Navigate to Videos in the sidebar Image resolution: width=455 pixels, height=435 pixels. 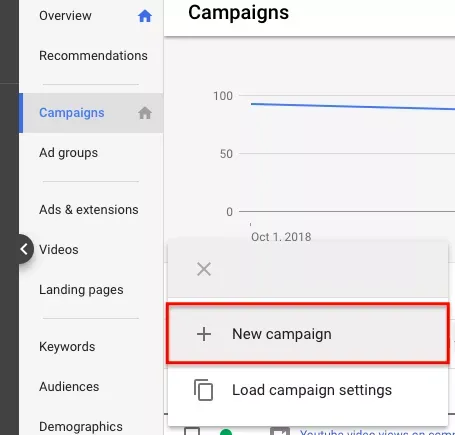pyautogui.click(x=59, y=250)
